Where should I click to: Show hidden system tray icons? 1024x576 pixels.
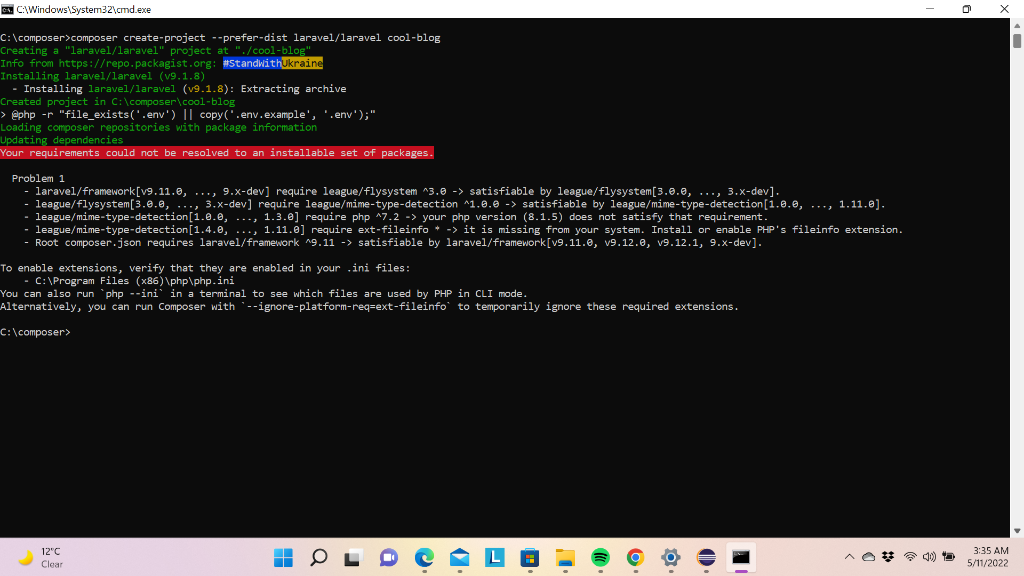849,557
